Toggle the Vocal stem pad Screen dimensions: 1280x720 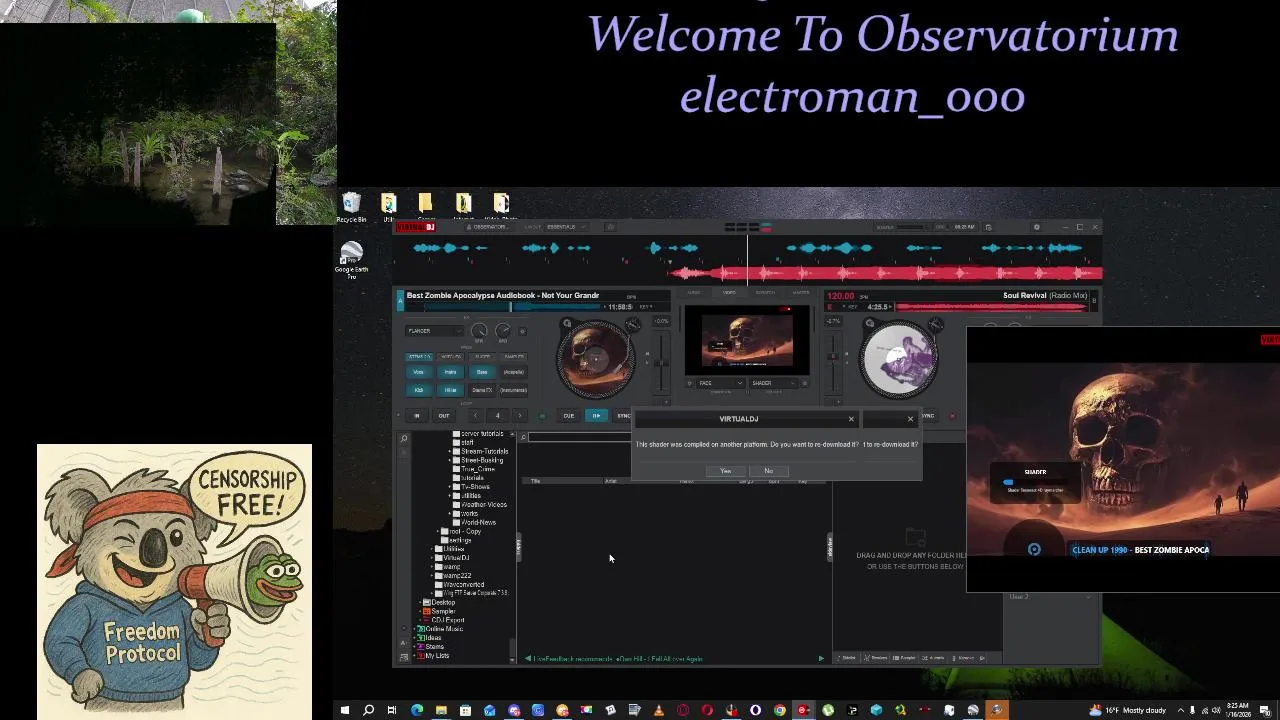coord(419,372)
